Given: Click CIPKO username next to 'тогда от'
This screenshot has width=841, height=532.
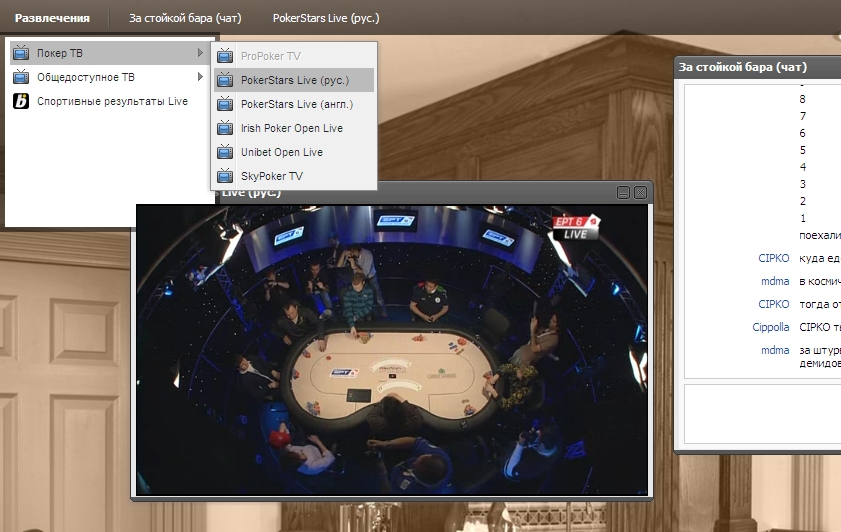Looking at the screenshot, I should coord(773,304).
